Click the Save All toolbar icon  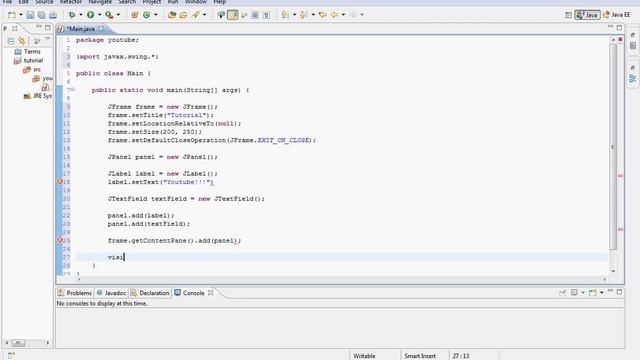42,15
